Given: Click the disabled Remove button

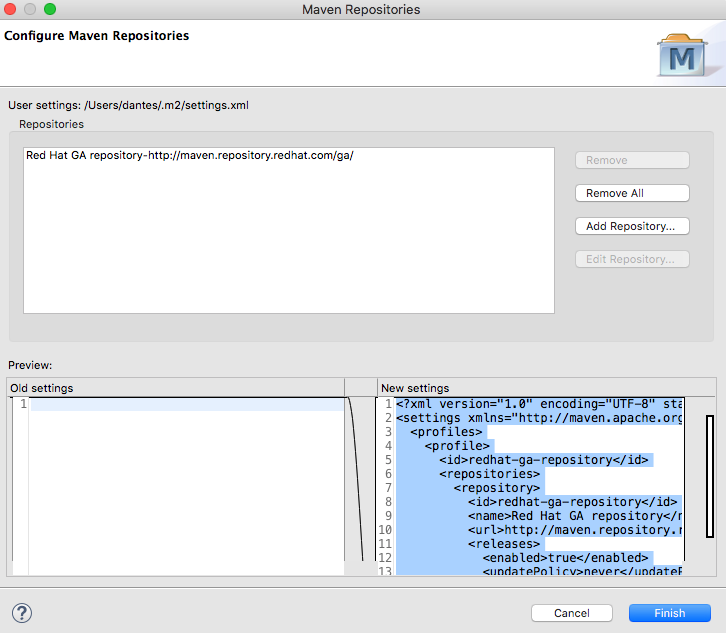Looking at the screenshot, I should point(632,160).
